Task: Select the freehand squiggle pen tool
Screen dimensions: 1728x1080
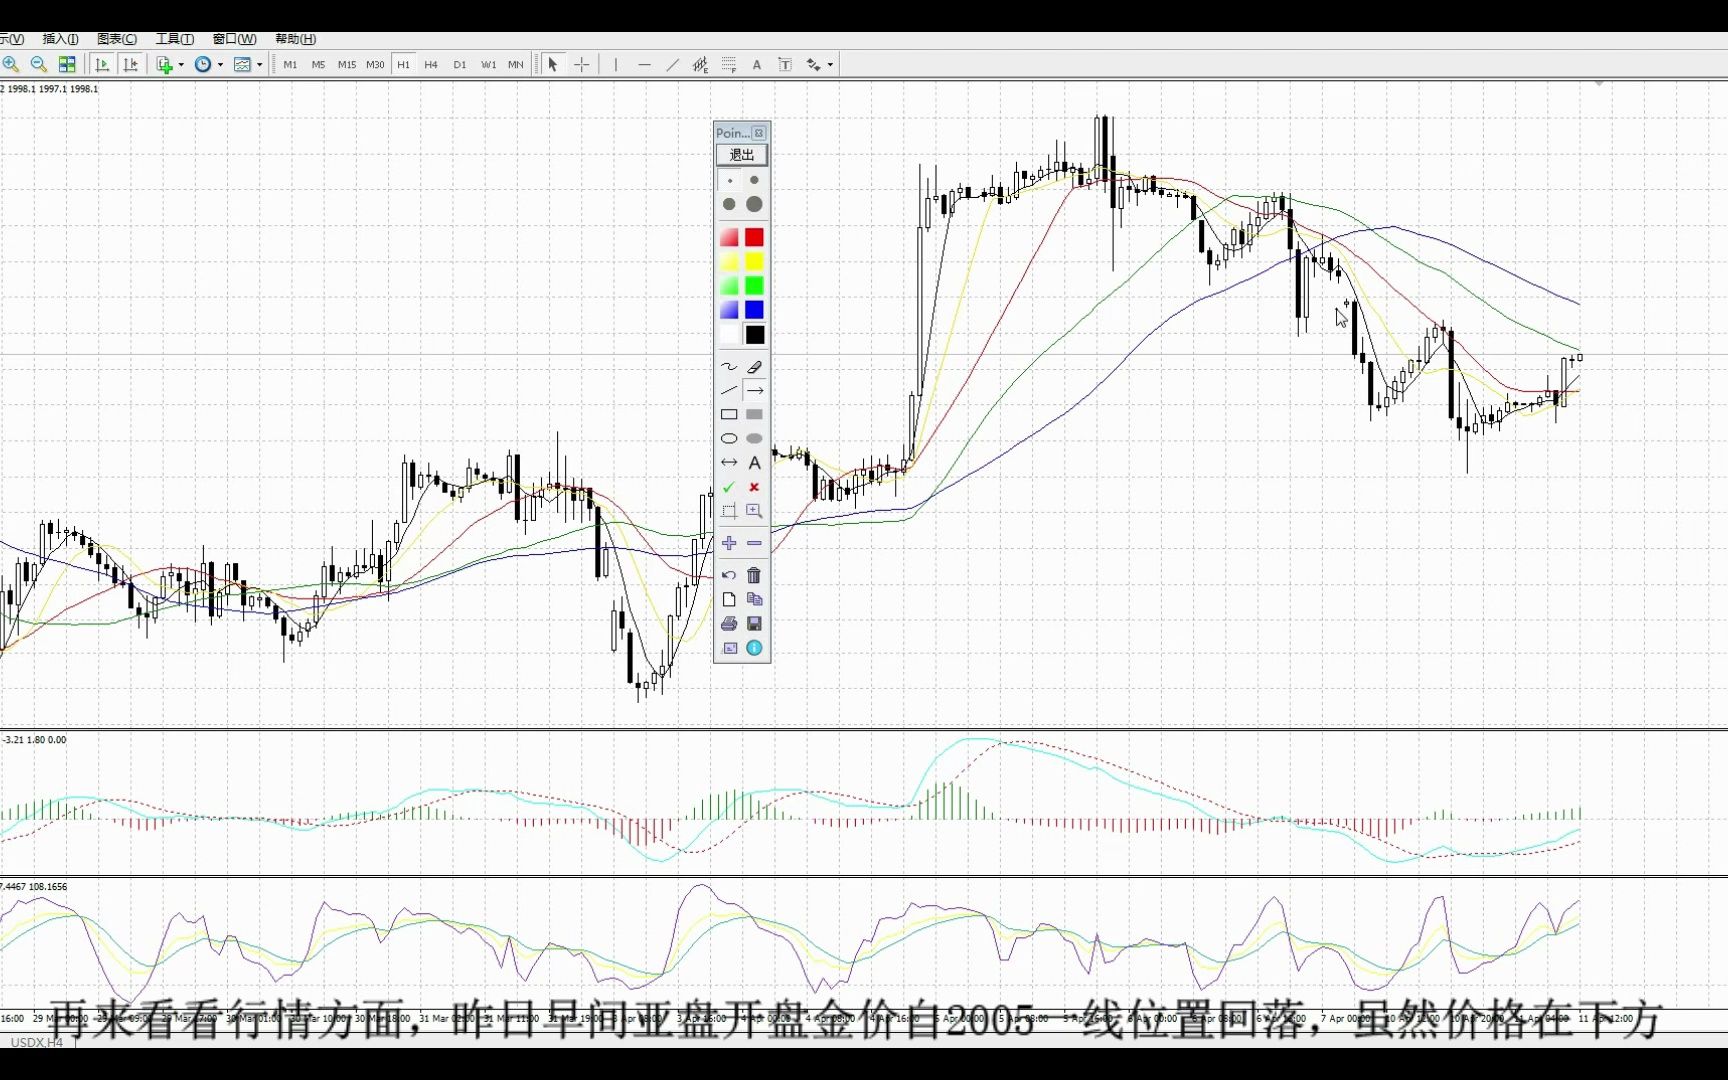Action: click(729, 367)
